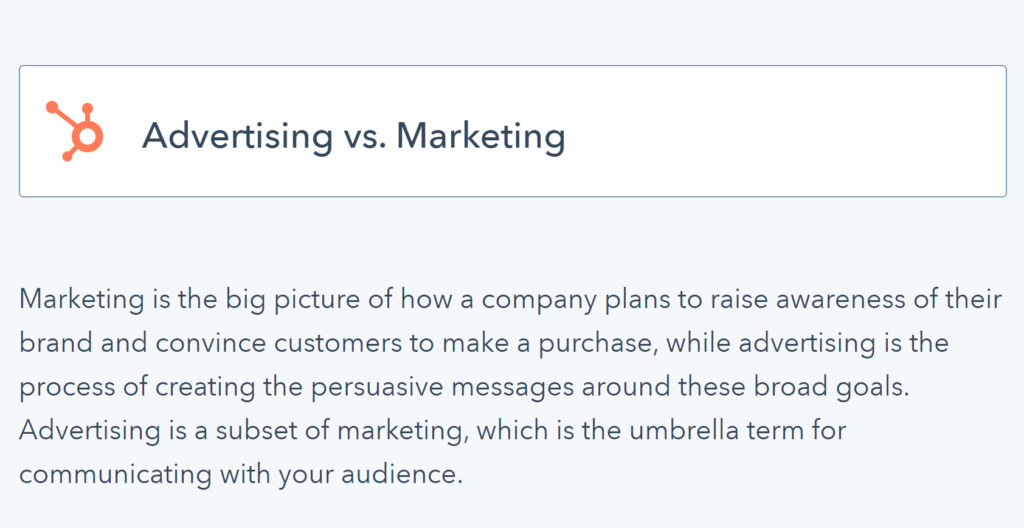This screenshot has height=528, width=1024.
Task: Click the word 'Advertising' in the heading
Action: pos(238,137)
